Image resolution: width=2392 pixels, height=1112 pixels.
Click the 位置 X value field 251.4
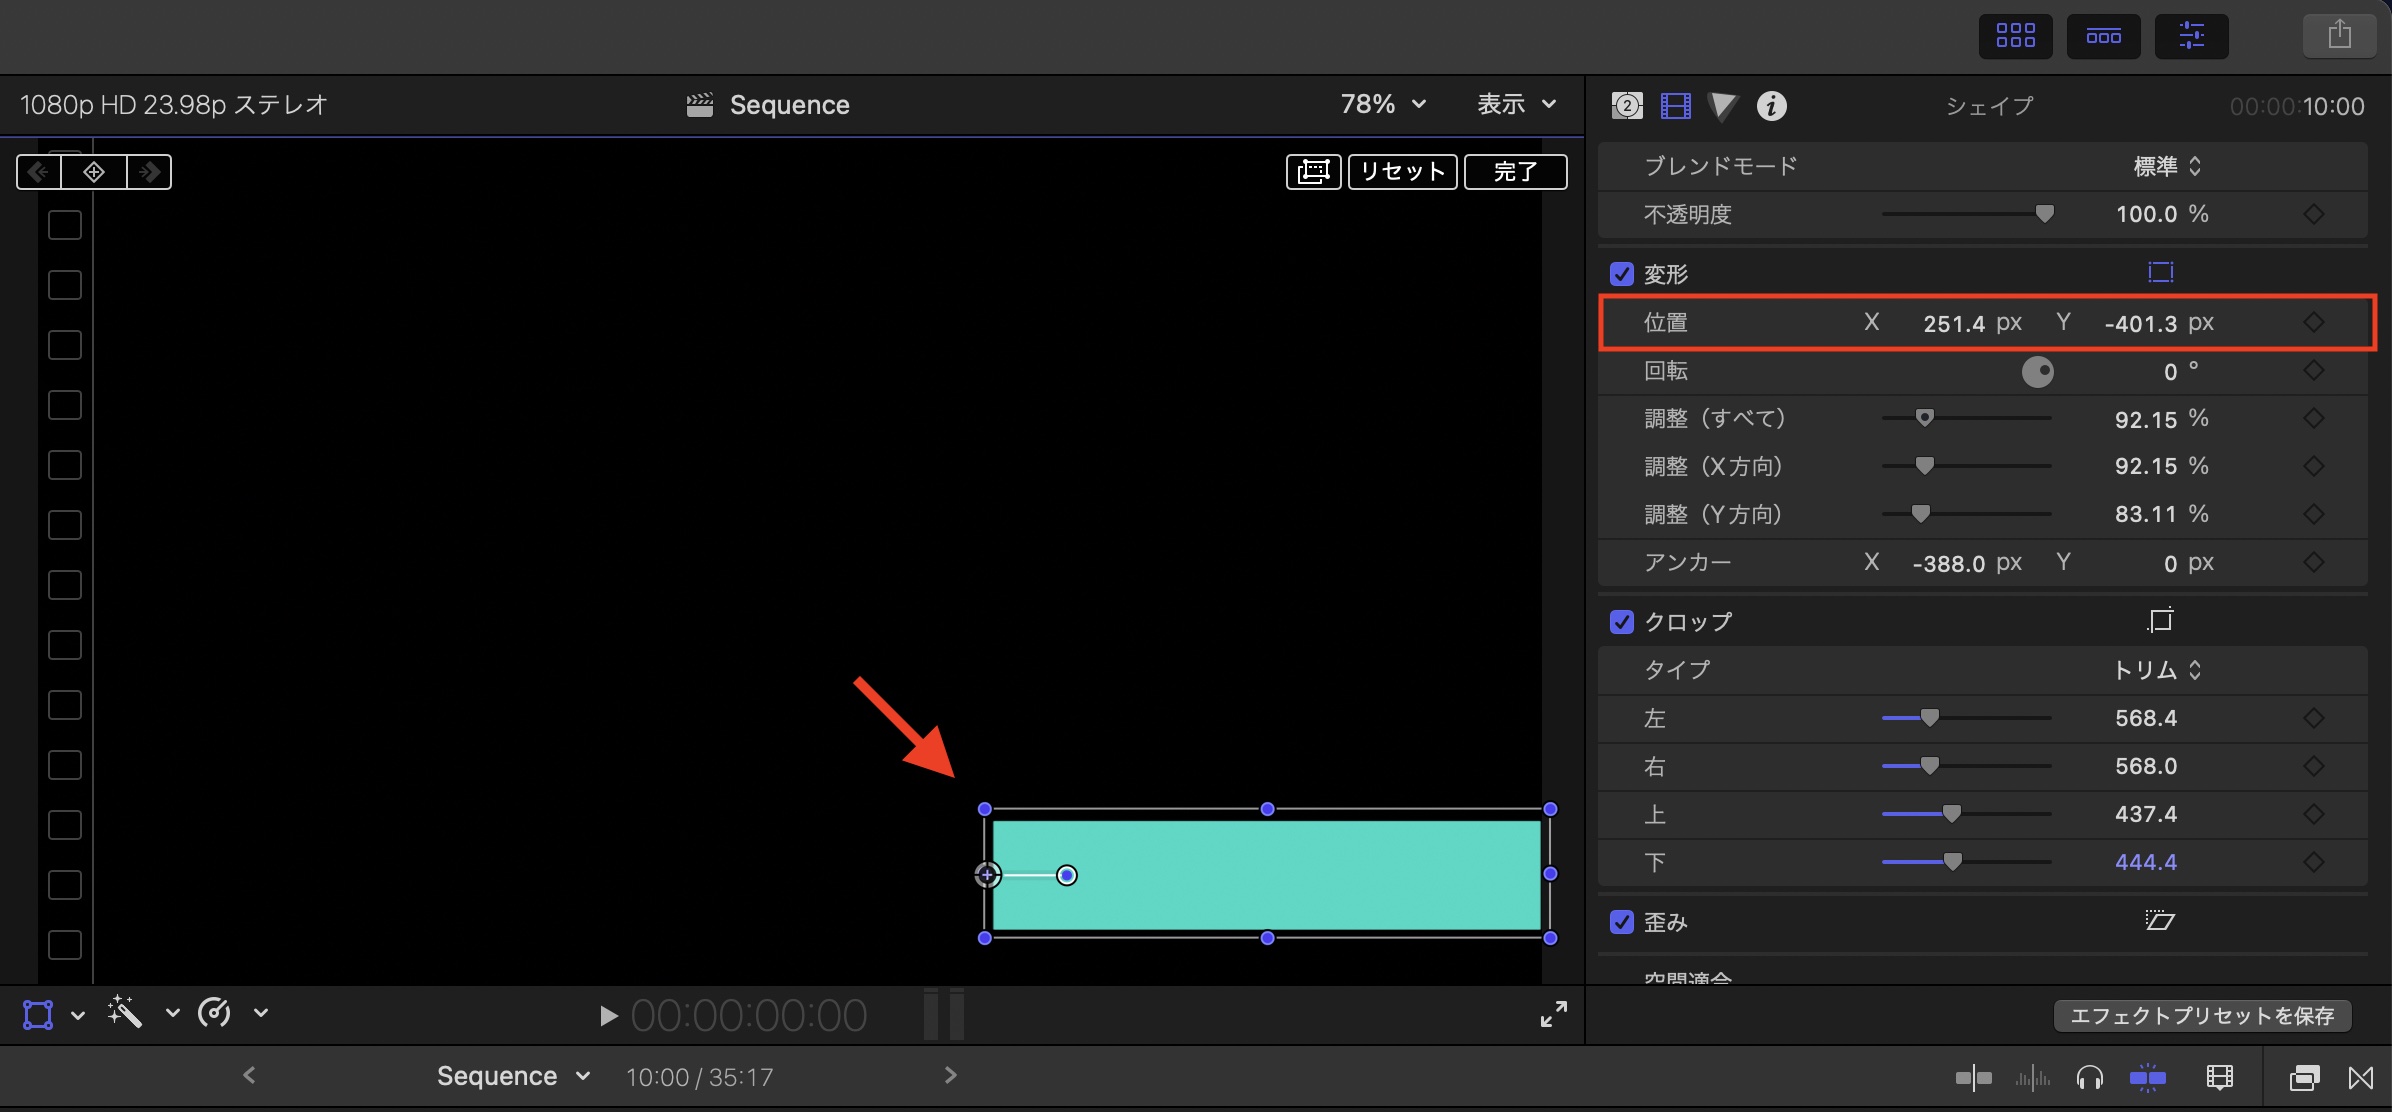pyautogui.click(x=1953, y=323)
